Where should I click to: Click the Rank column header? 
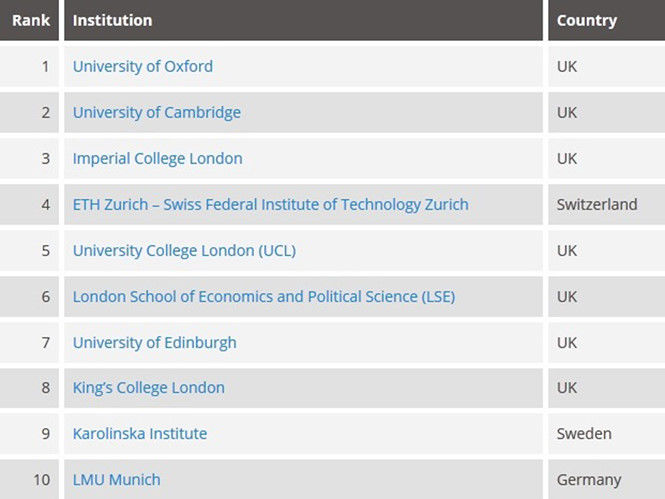tap(31, 20)
